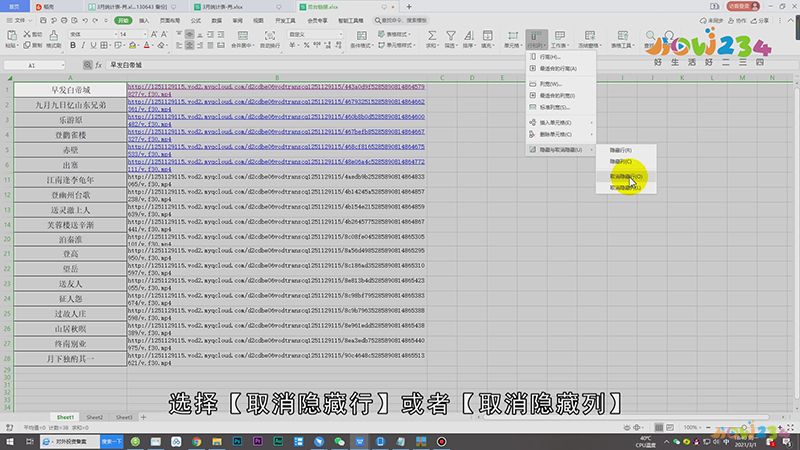
Task: Click the Worksheet icon
Action: click(560, 36)
